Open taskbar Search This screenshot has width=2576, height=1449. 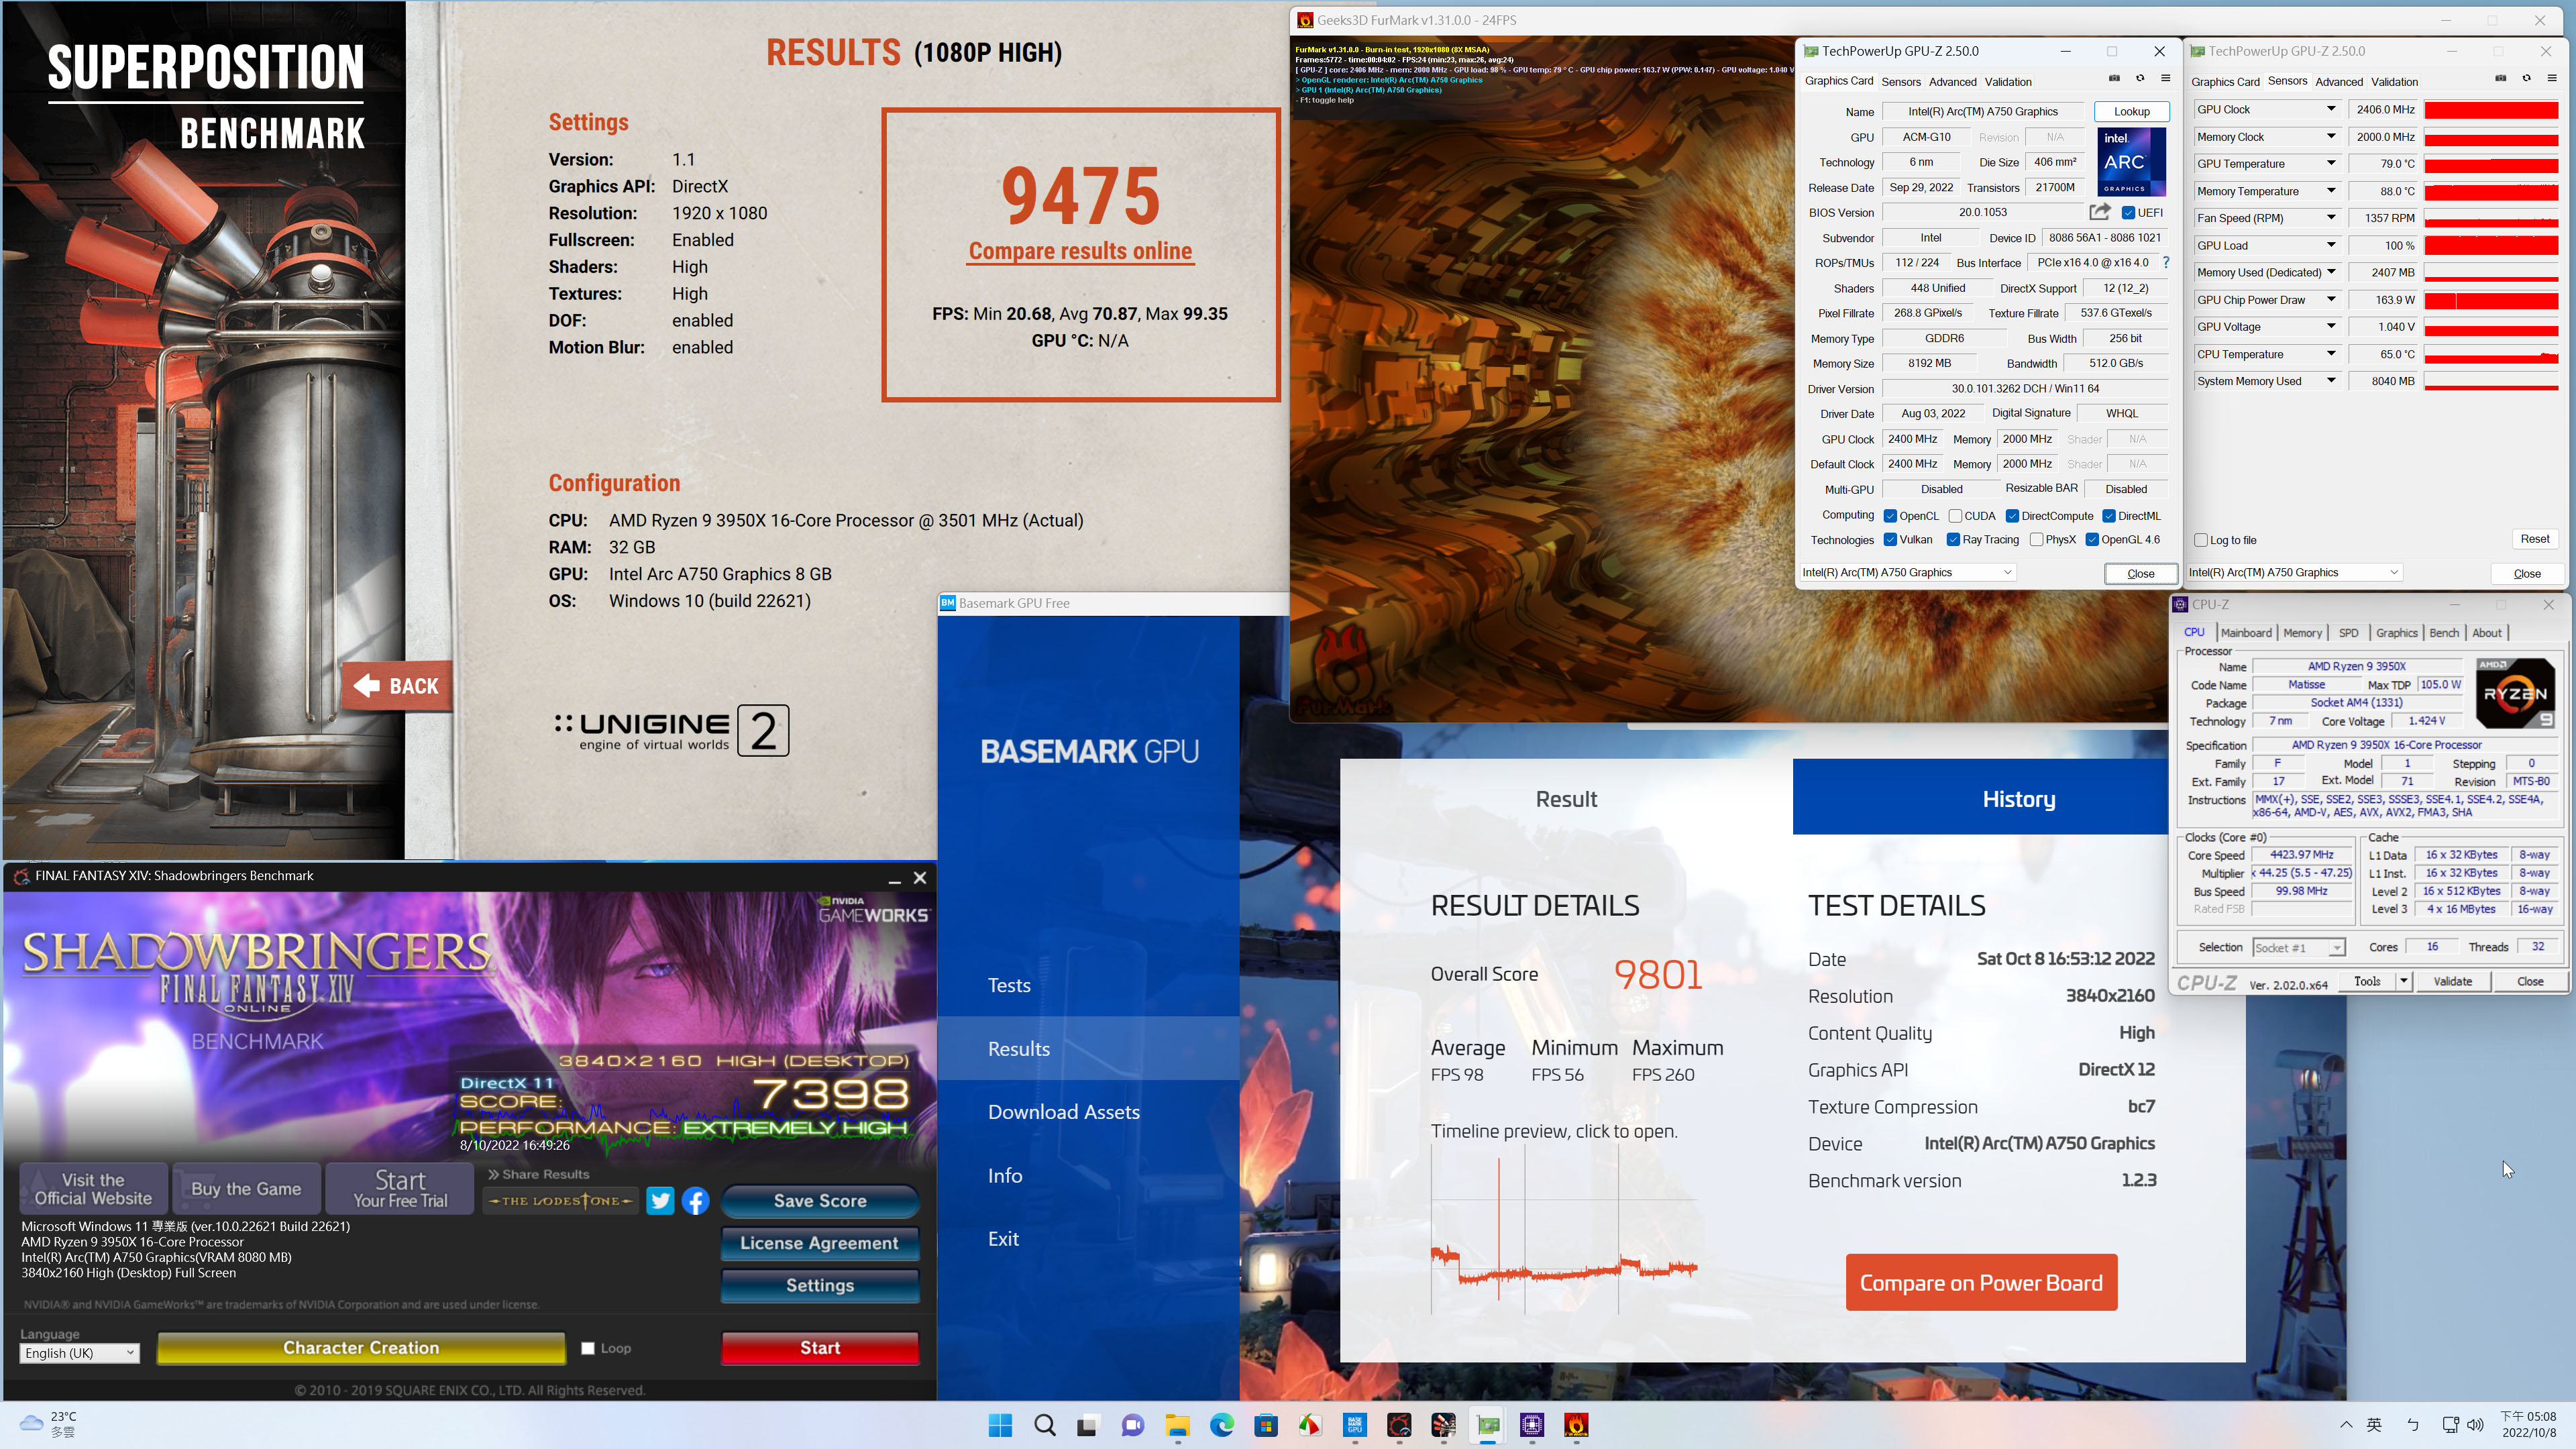click(x=1045, y=1425)
